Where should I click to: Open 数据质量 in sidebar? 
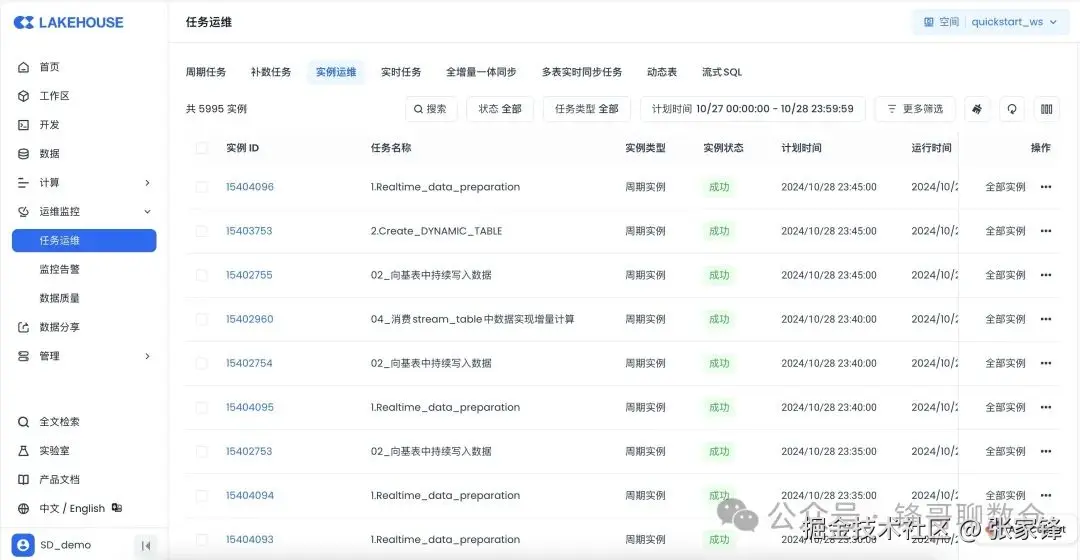59,298
